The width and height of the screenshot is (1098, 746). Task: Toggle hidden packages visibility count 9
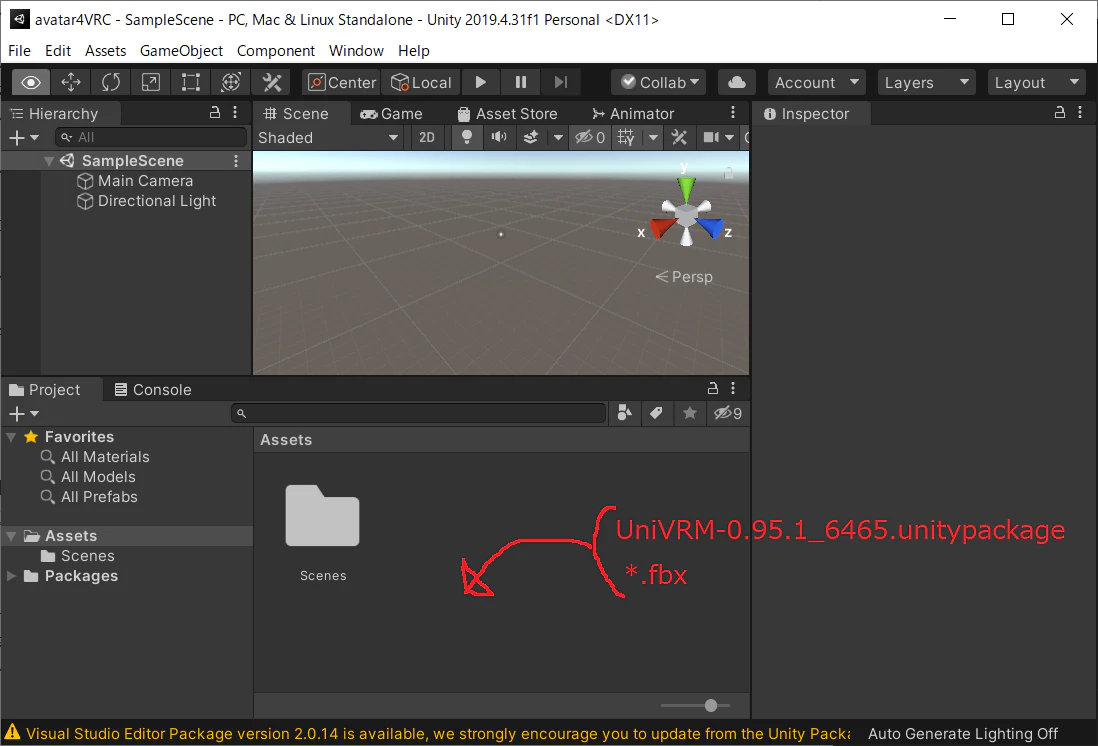(x=728, y=413)
